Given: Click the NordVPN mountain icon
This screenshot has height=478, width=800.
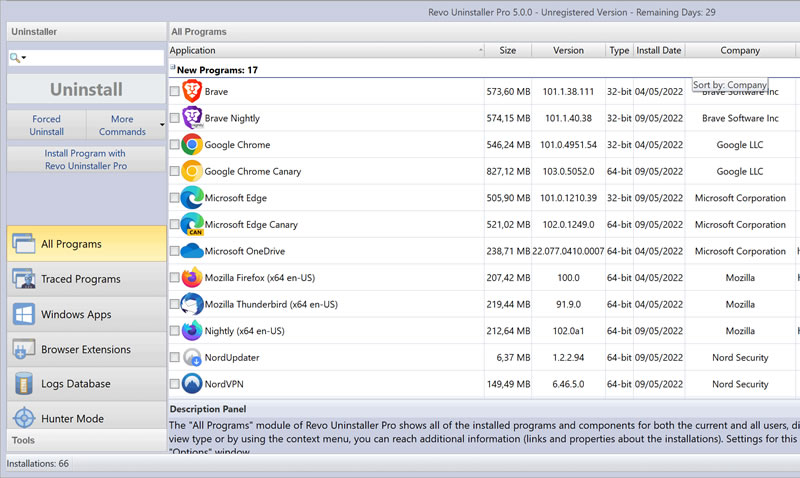Looking at the screenshot, I should click(x=192, y=384).
